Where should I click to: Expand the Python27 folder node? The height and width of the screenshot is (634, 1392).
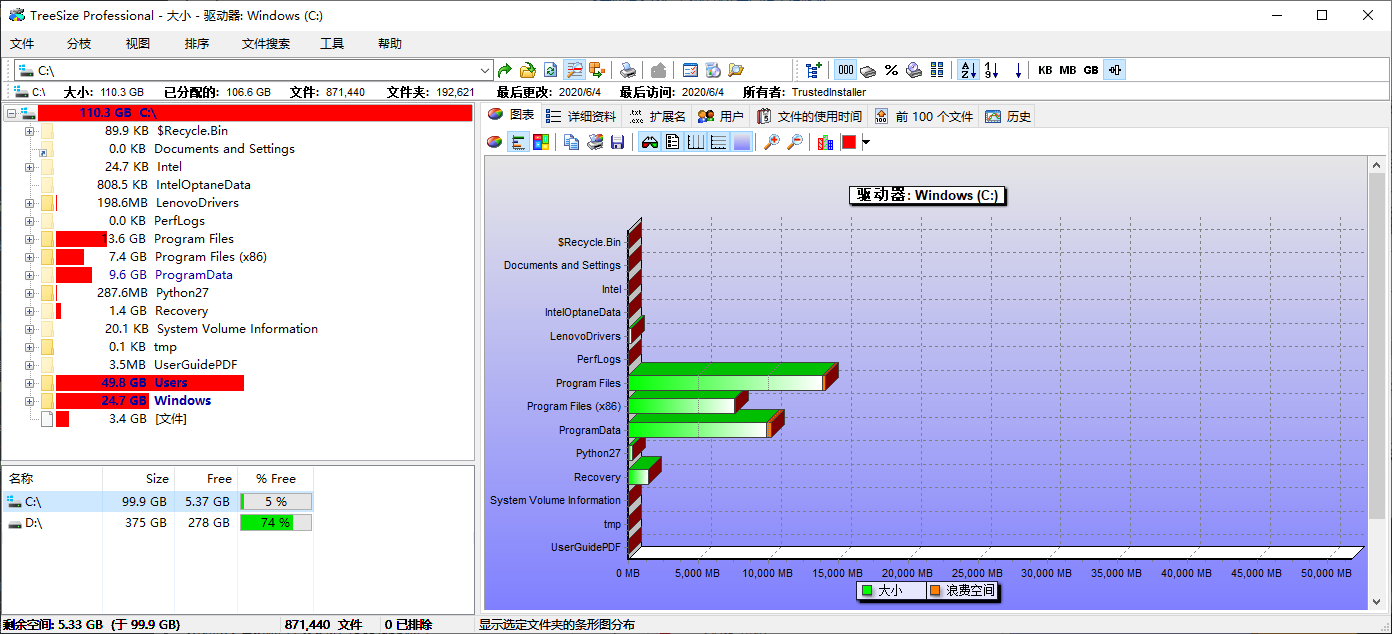[29, 293]
